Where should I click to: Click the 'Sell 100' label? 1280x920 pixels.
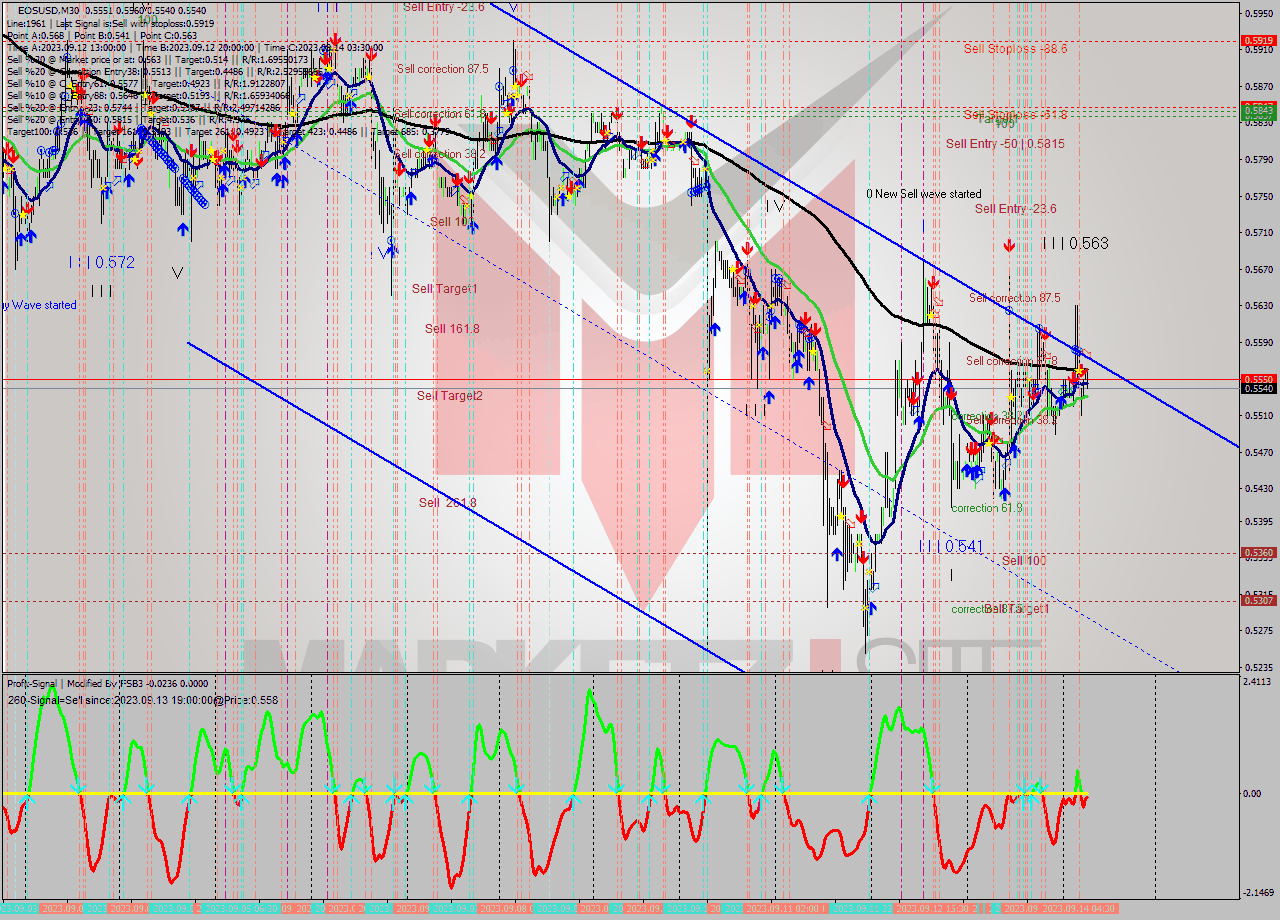[1024, 561]
